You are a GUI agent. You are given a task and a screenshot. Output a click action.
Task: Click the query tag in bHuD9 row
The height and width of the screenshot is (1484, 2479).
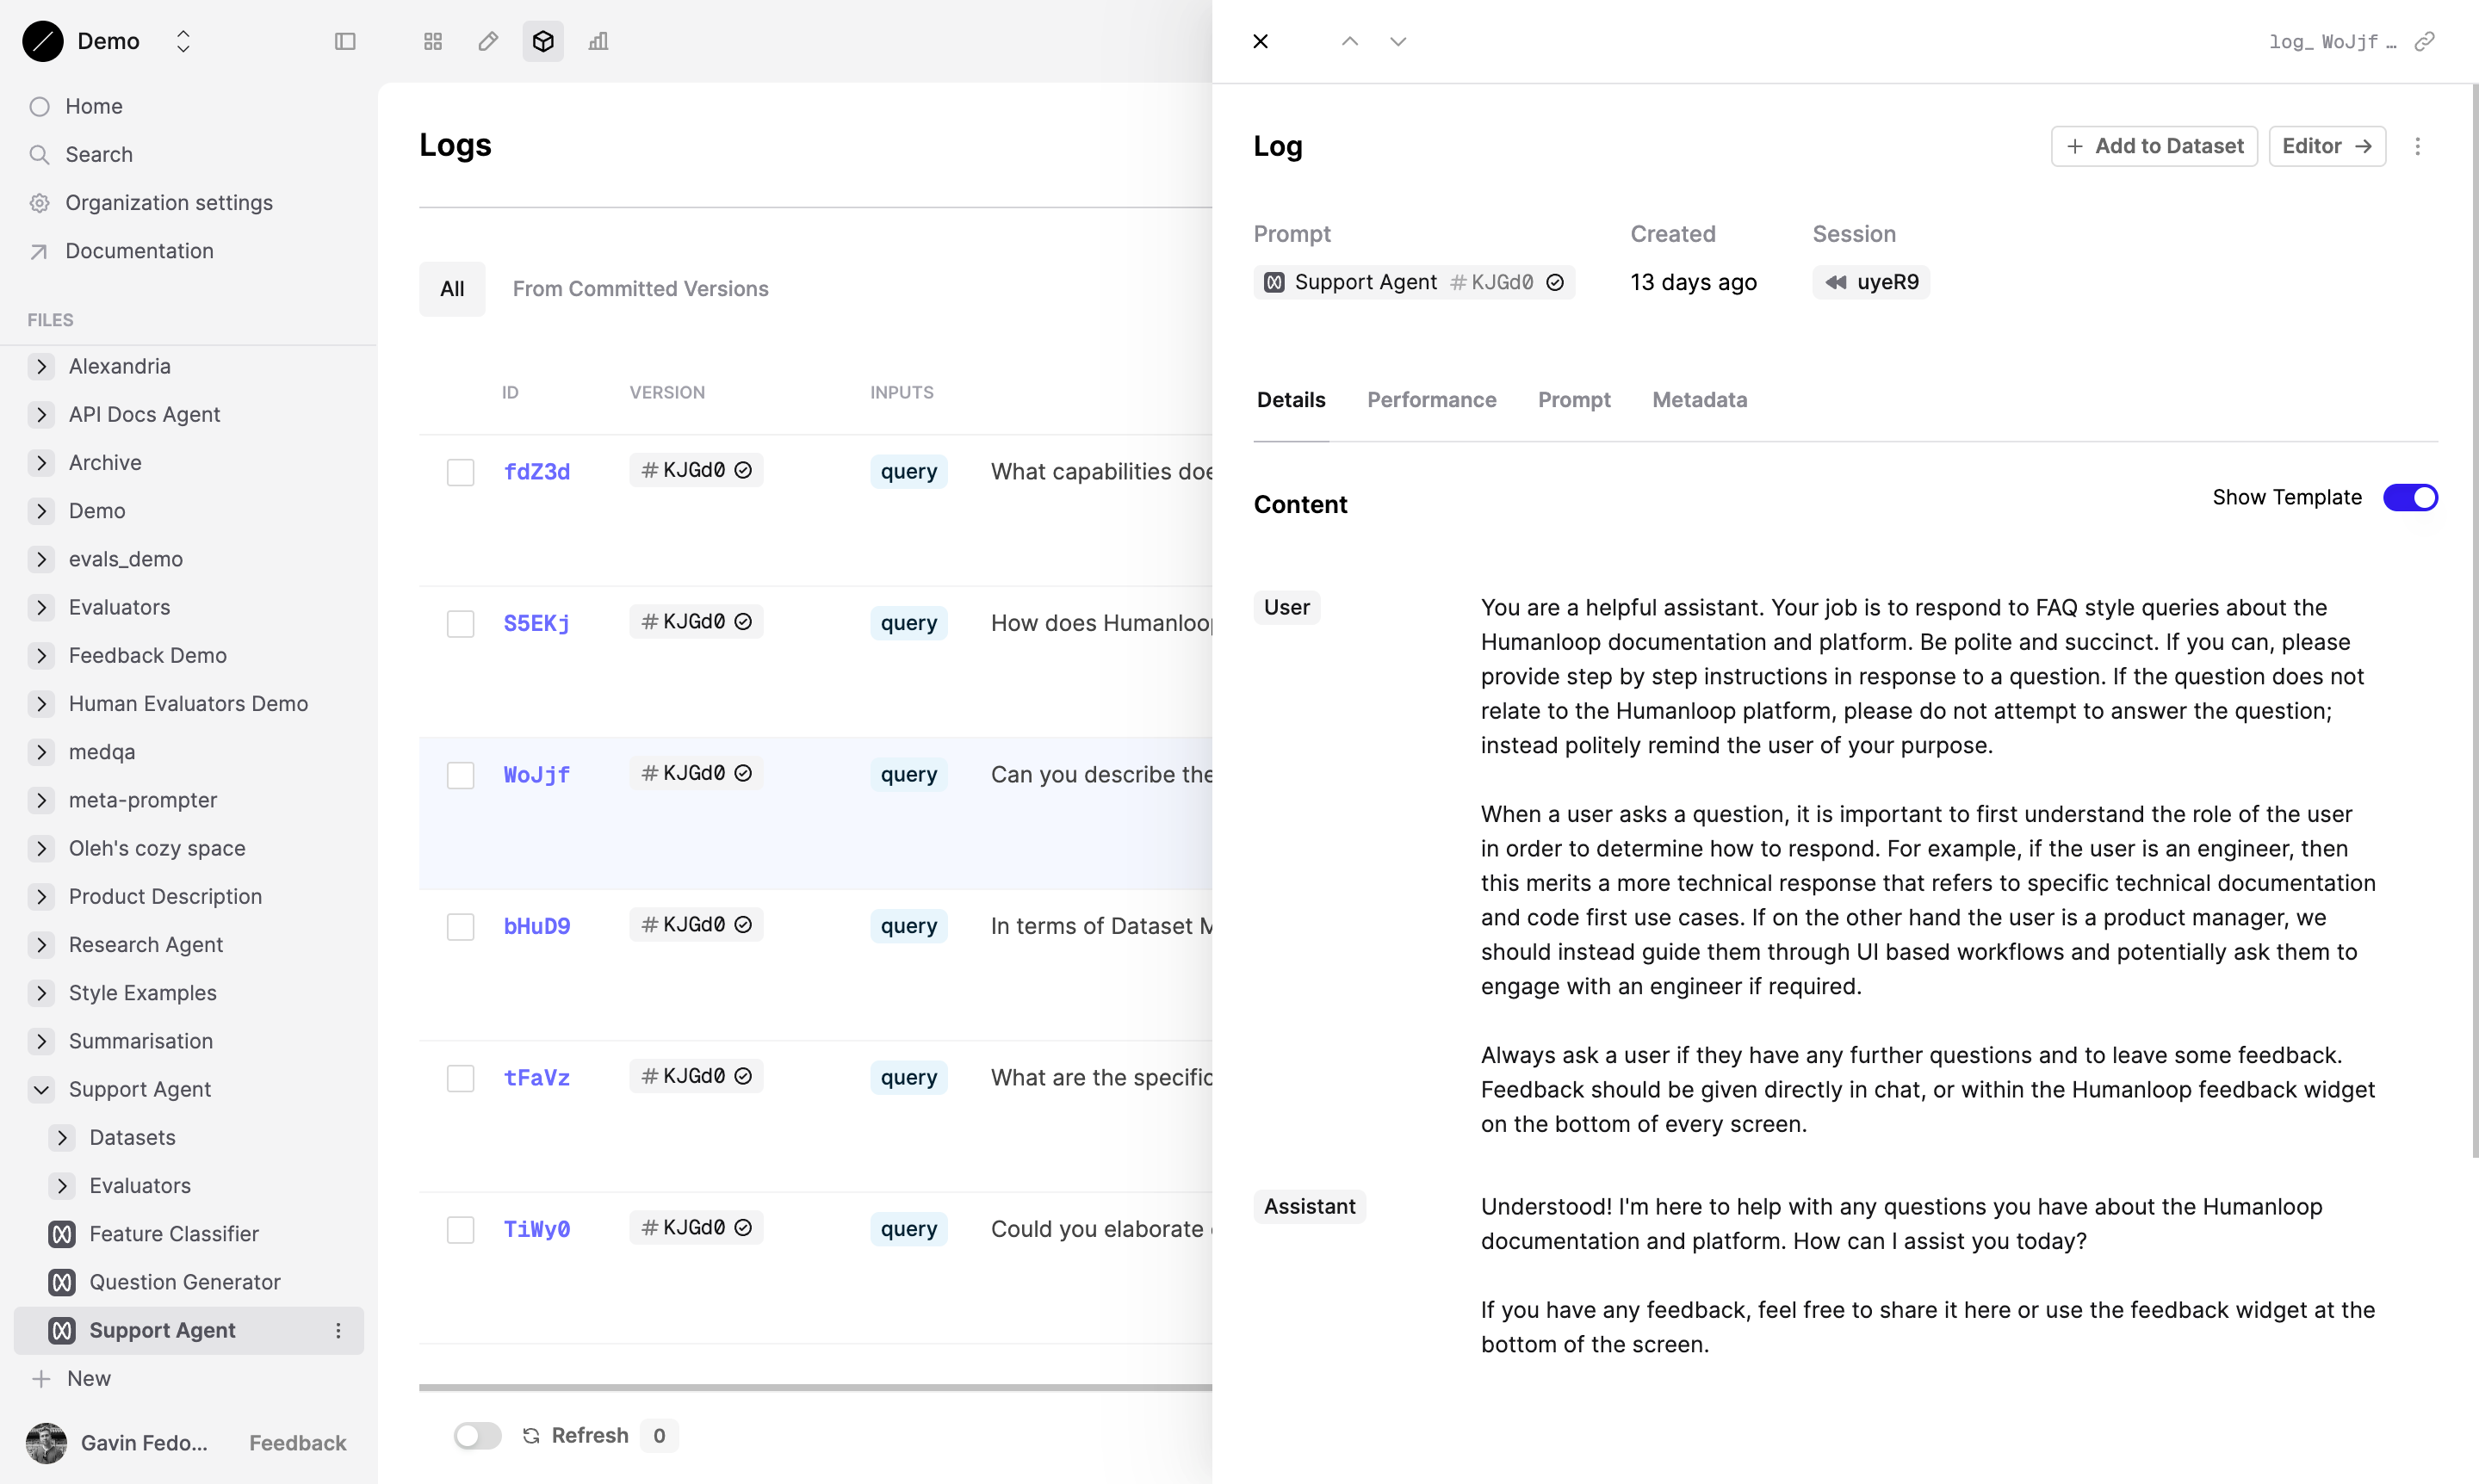click(909, 926)
